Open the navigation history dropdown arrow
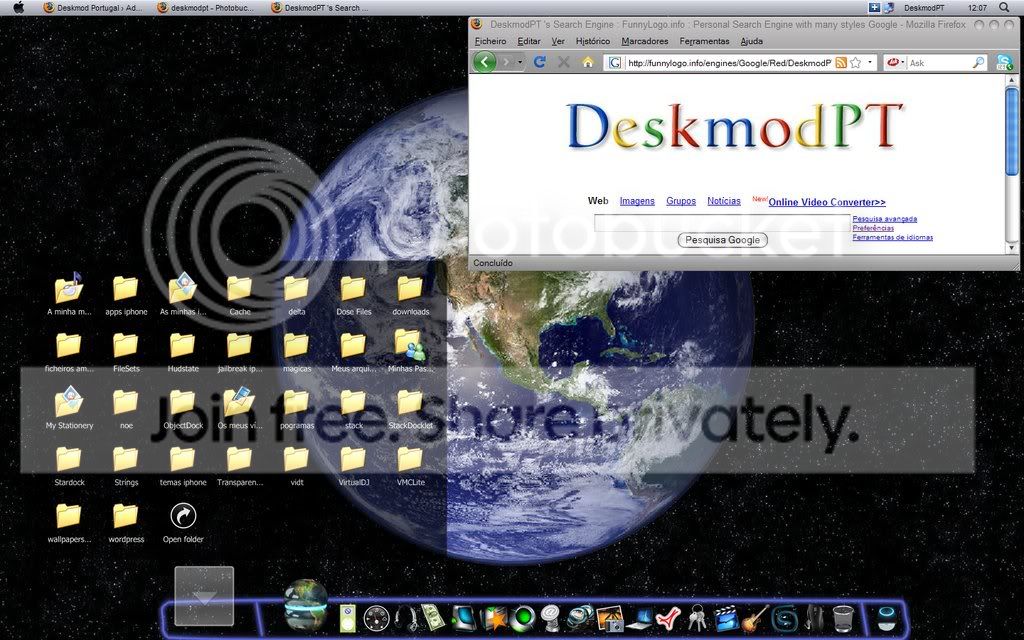This screenshot has height=640, width=1024. [x=520, y=63]
